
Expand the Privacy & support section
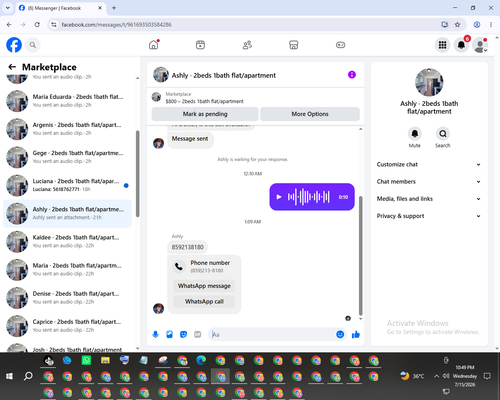click(x=429, y=216)
